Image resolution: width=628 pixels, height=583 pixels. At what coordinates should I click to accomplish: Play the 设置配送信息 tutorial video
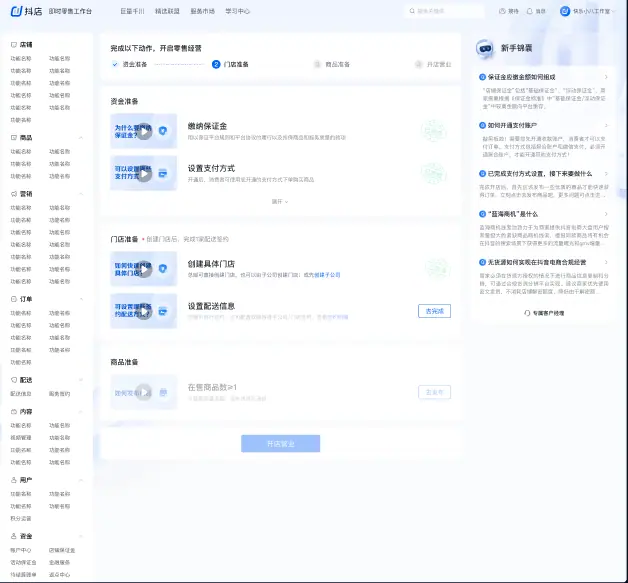[x=144, y=312]
